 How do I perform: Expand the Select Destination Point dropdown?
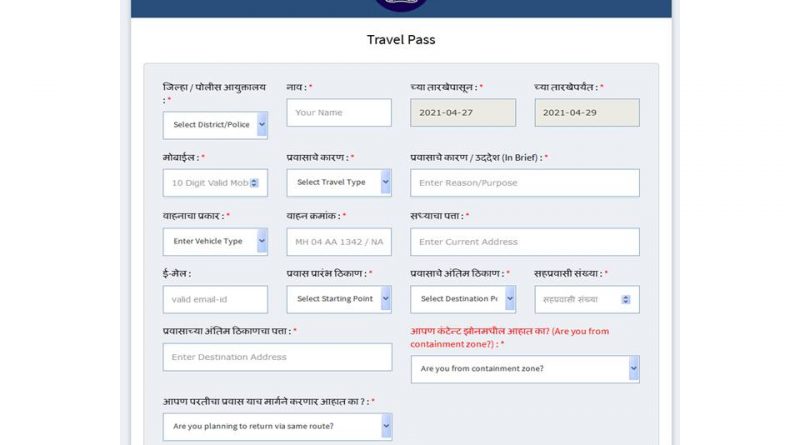[x=463, y=299]
